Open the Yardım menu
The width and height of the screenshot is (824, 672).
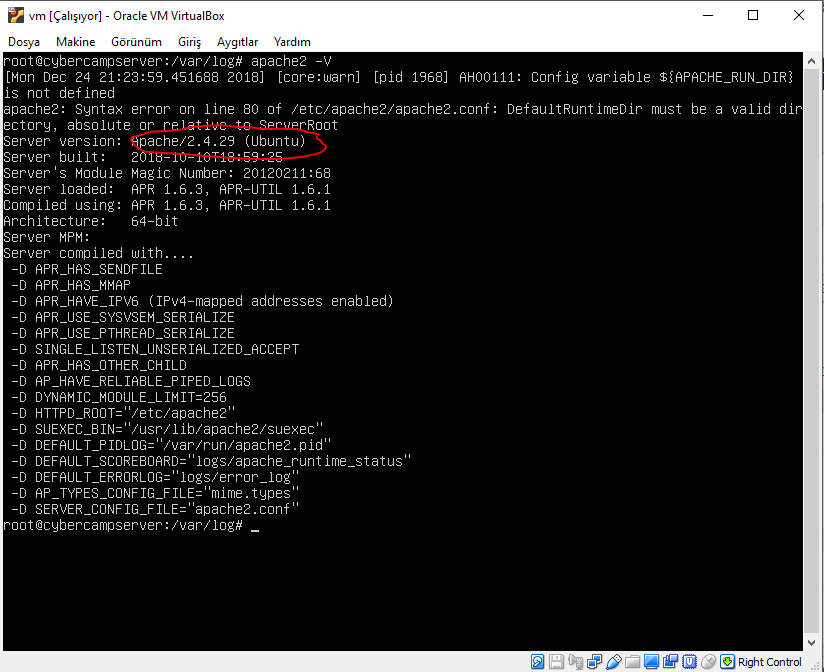click(292, 42)
